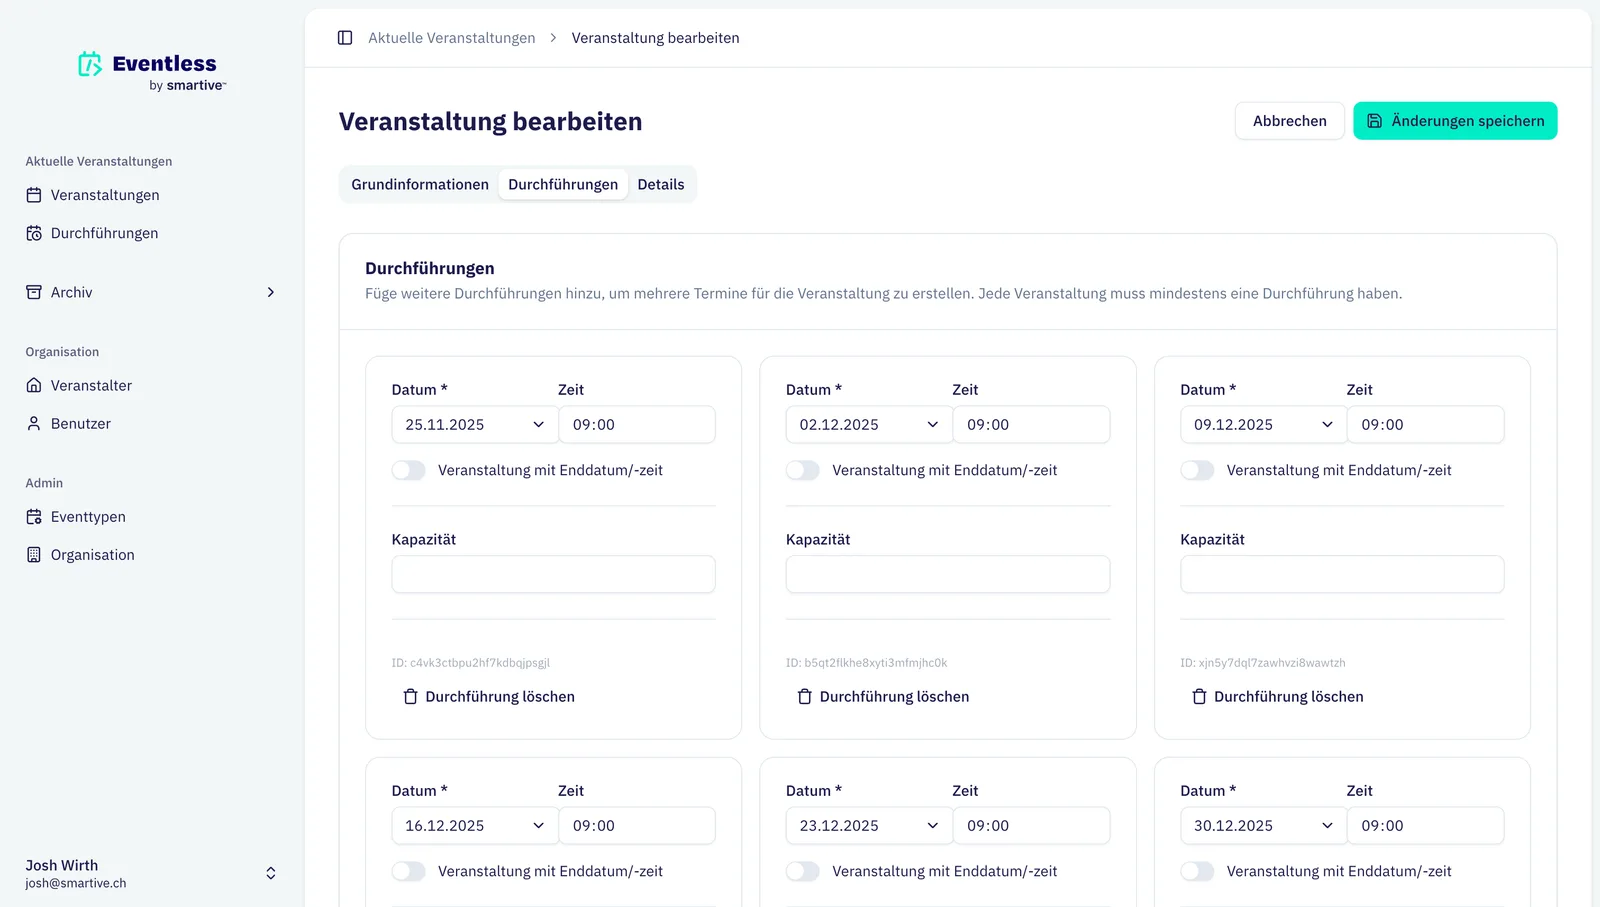1600x907 pixels.
Task: Delete Durchführung text for 09.12.2025
Action: tap(1289, 697)
